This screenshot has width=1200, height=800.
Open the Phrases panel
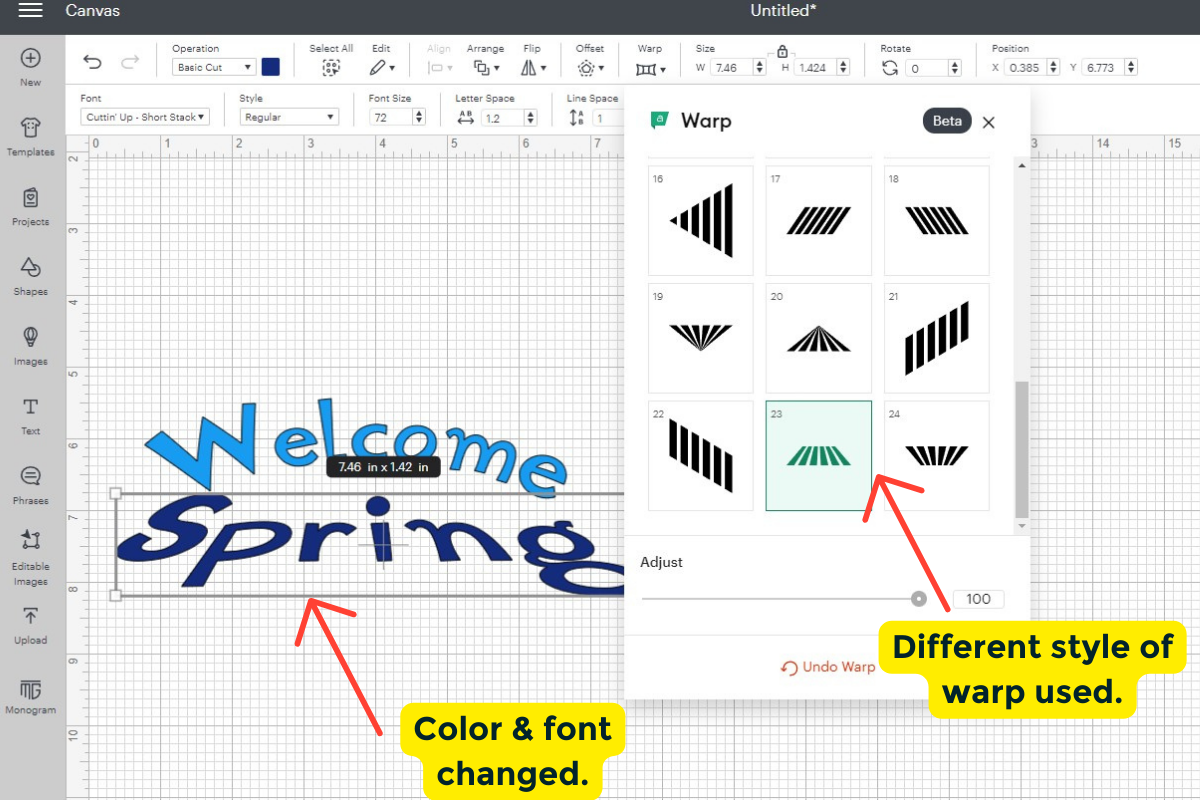(x=30, y=485)
